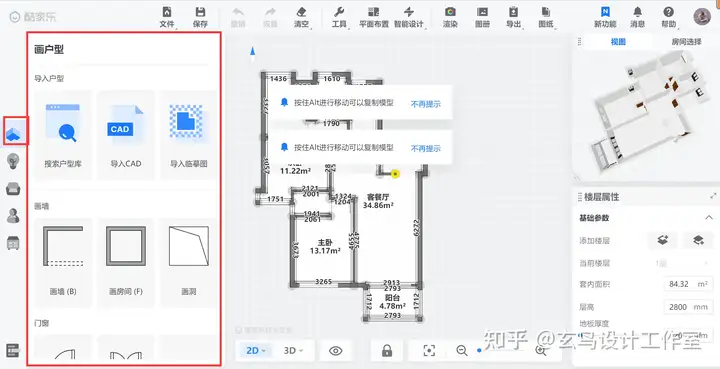Open the 2D view mode dropdown

[x=256, y=351]
